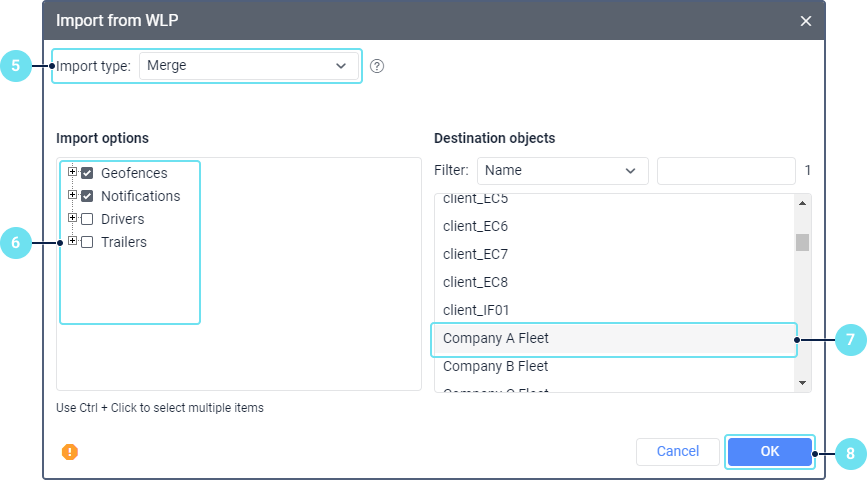867x480 pixels.
Task: Open the Import type dropdown
Action: [249, 66]
